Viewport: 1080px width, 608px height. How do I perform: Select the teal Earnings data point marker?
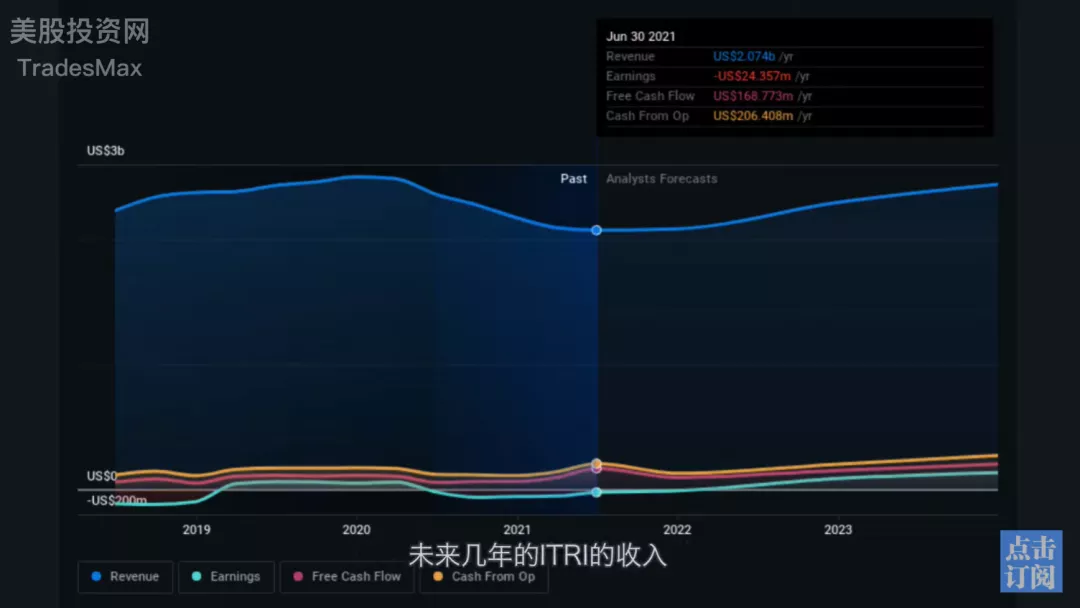coord(597,492)
